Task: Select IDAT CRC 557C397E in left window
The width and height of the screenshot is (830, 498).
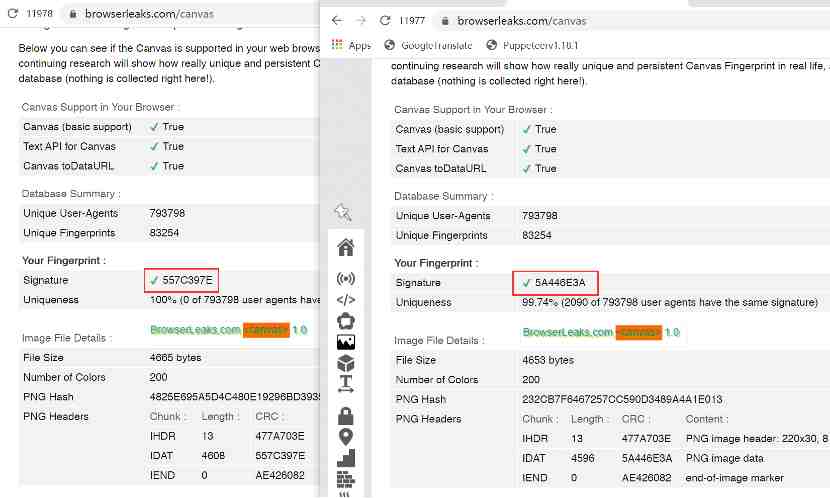Action: point(280,456)
